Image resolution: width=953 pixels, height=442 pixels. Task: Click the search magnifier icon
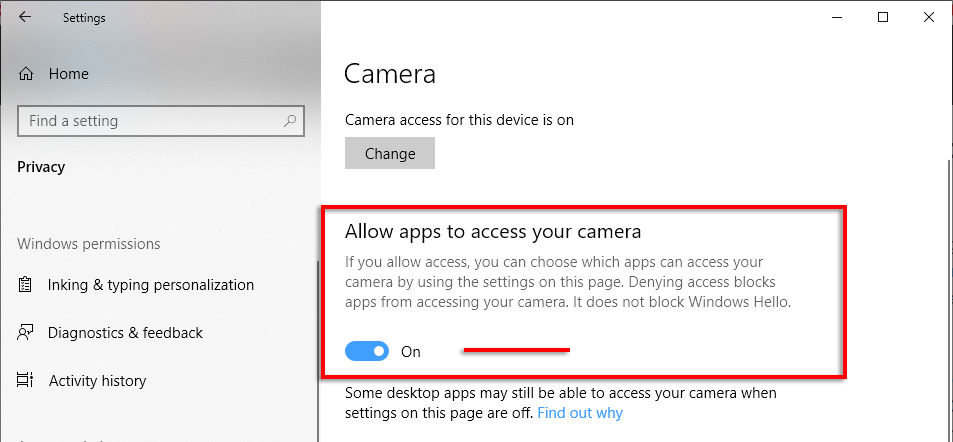(290, 121)
